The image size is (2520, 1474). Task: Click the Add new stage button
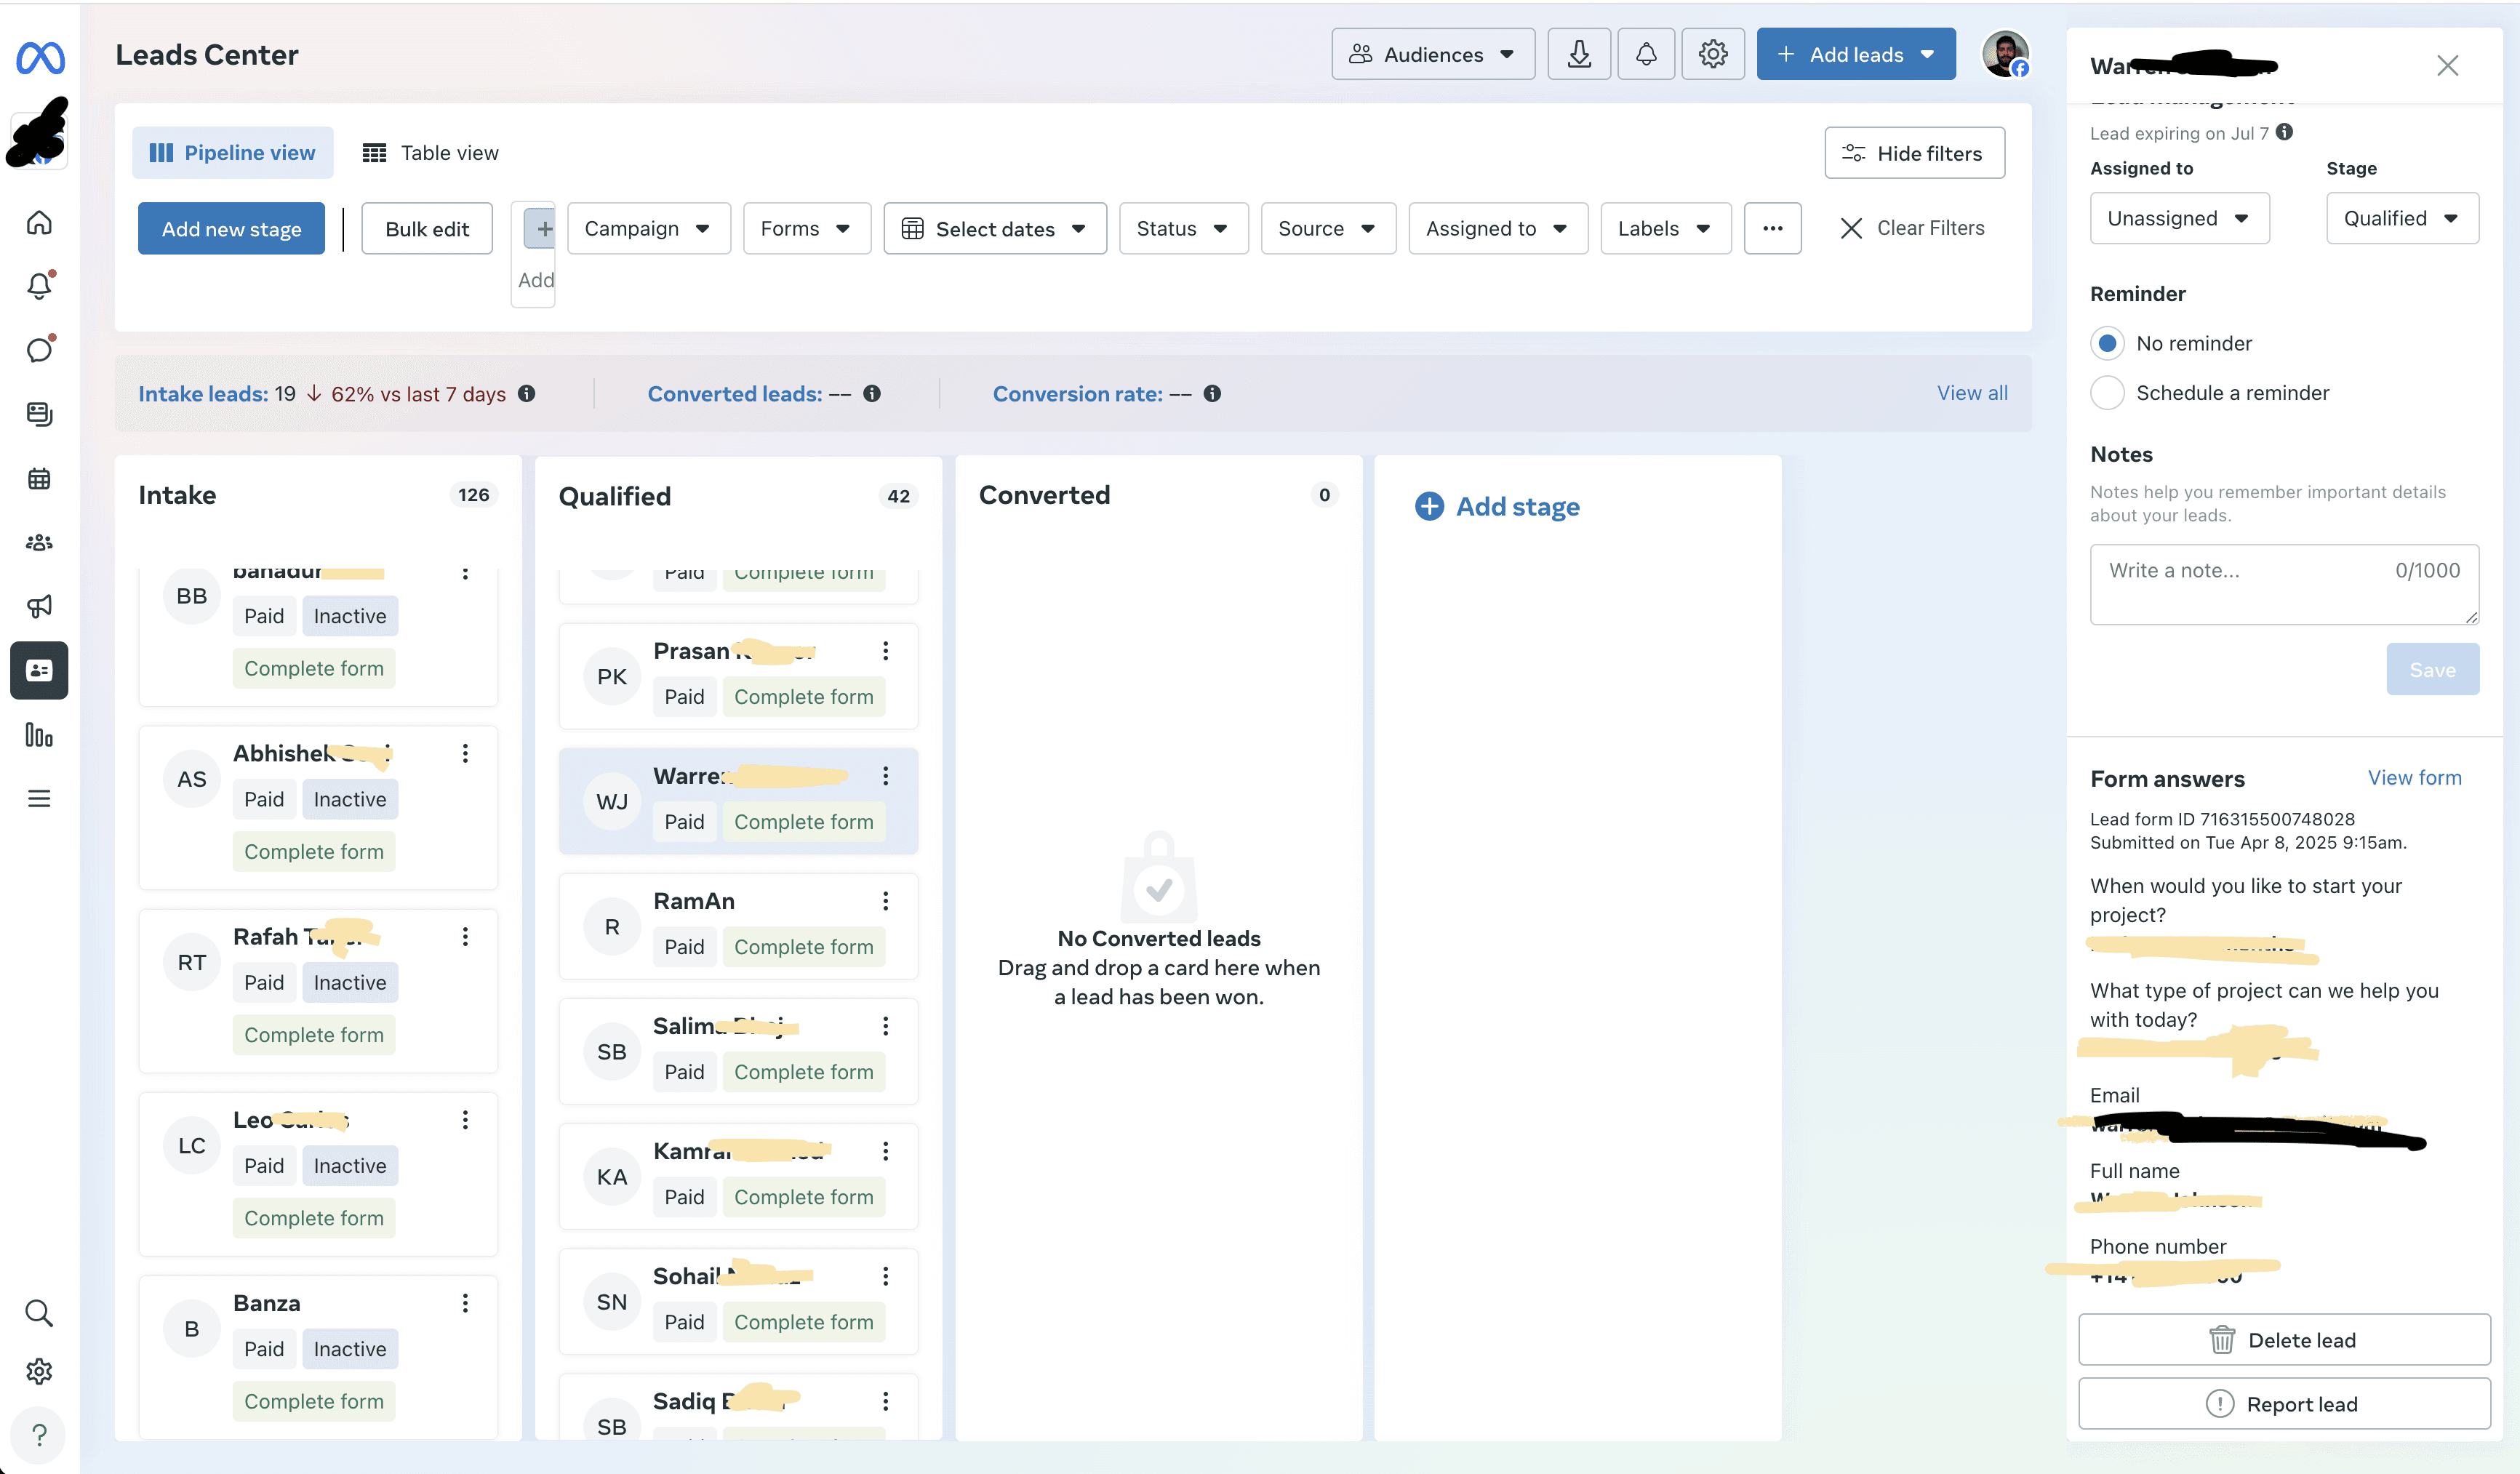point(231,228)
